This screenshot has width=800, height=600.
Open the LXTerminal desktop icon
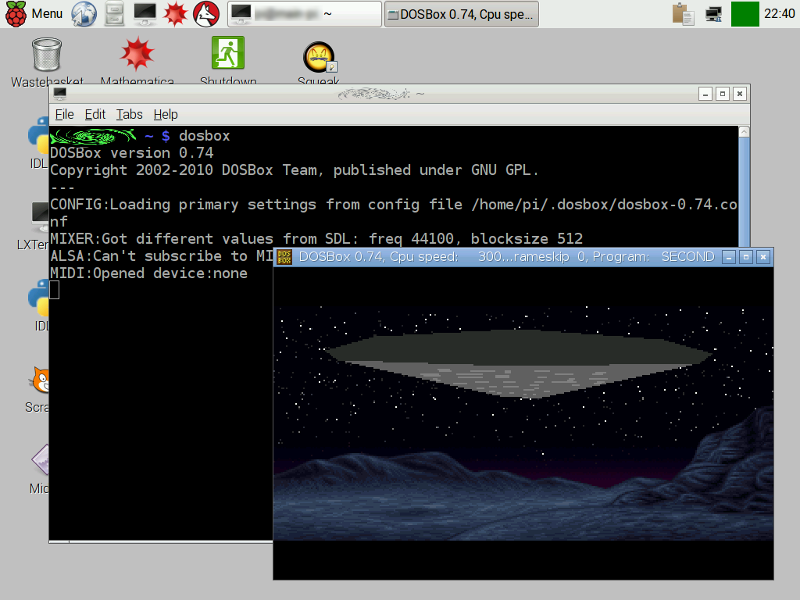[34, 226]
